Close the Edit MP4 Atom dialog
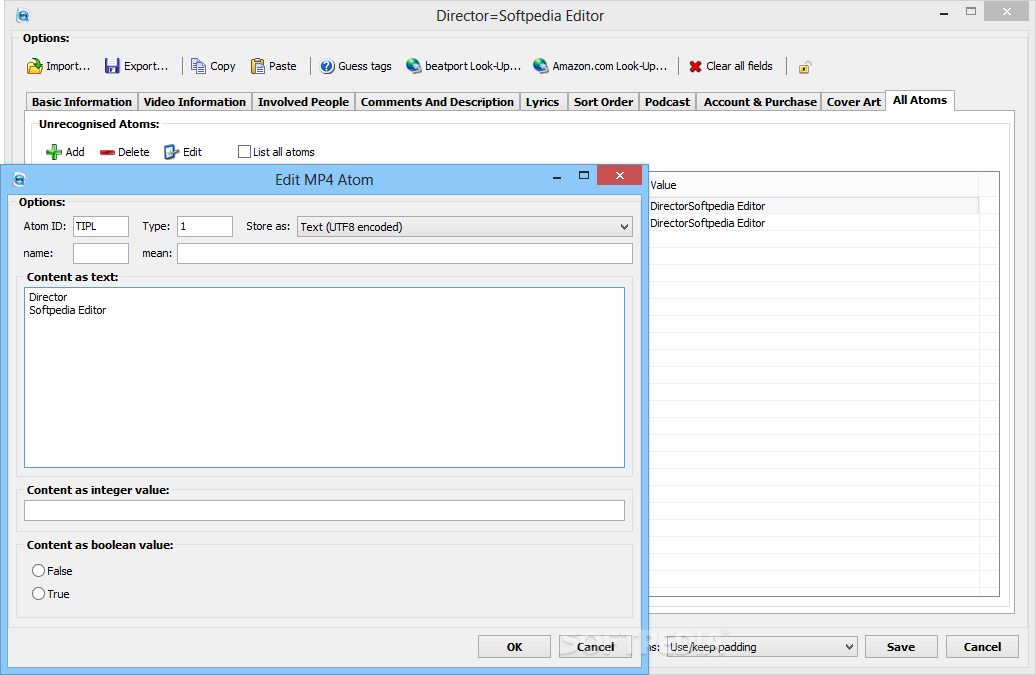 [619, 175]
